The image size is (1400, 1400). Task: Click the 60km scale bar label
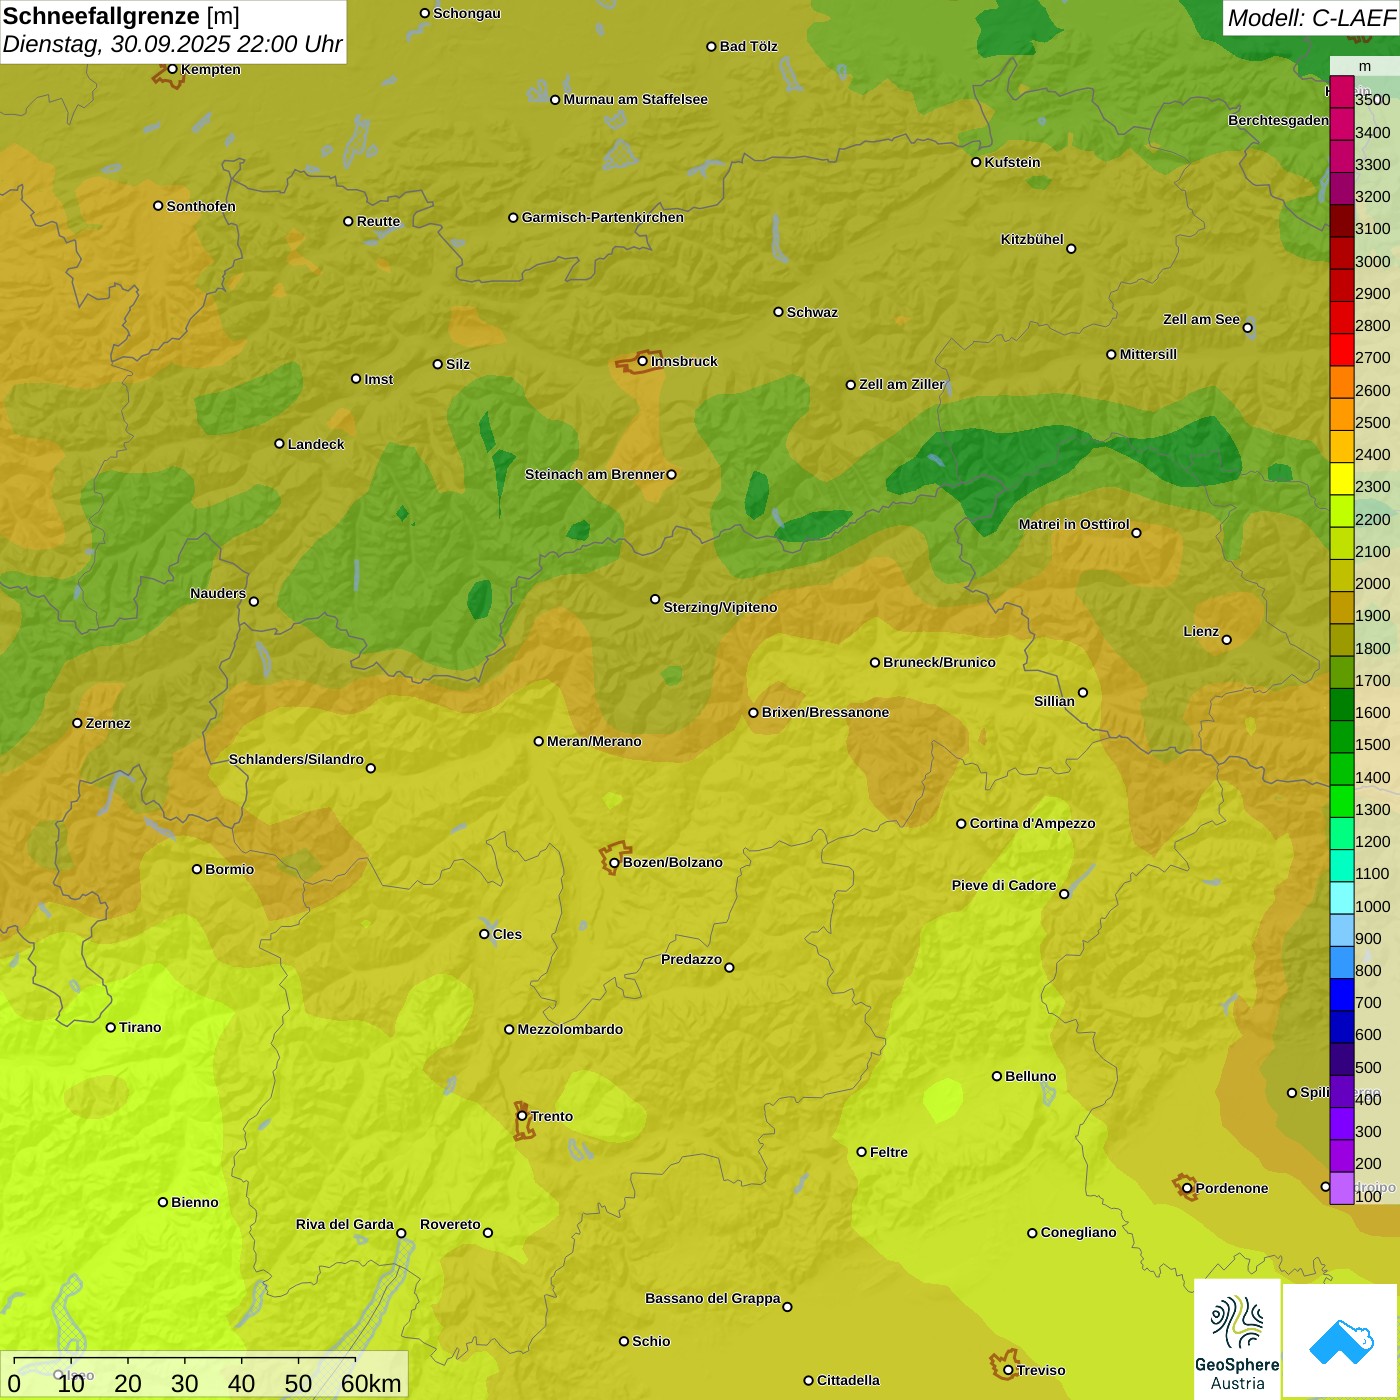[371, 1383]
